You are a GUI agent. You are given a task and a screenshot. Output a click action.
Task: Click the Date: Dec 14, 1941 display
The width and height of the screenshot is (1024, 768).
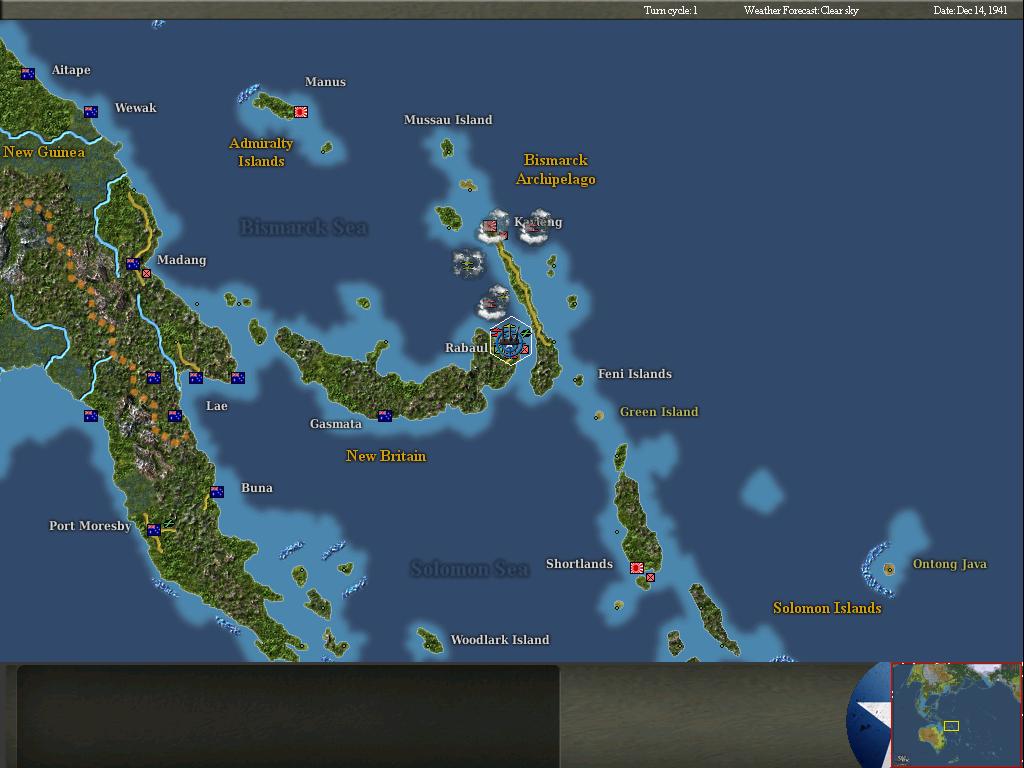tap(970, 10)
